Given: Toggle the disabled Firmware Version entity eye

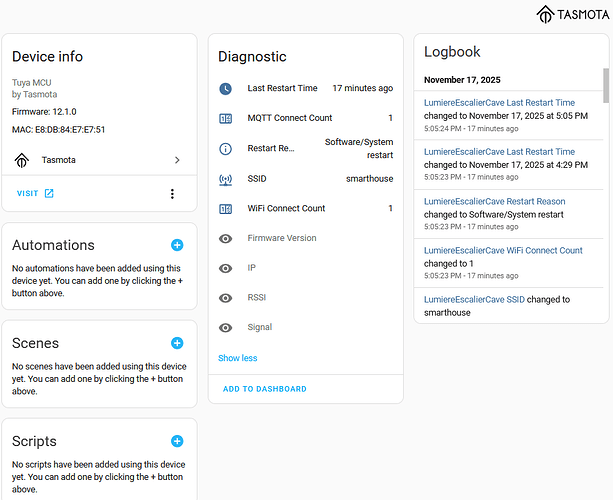Looking at the screenshot, I should 226,238.
